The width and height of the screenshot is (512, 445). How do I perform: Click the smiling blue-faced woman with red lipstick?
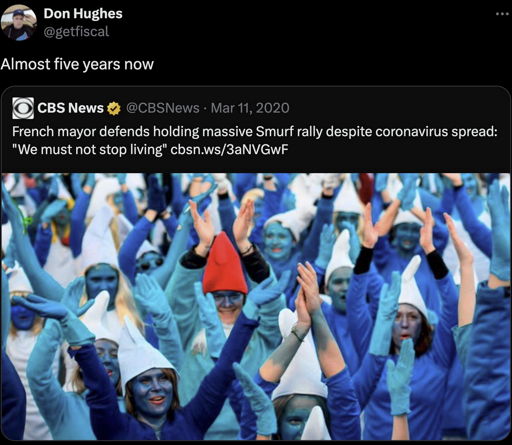(152, 392)
